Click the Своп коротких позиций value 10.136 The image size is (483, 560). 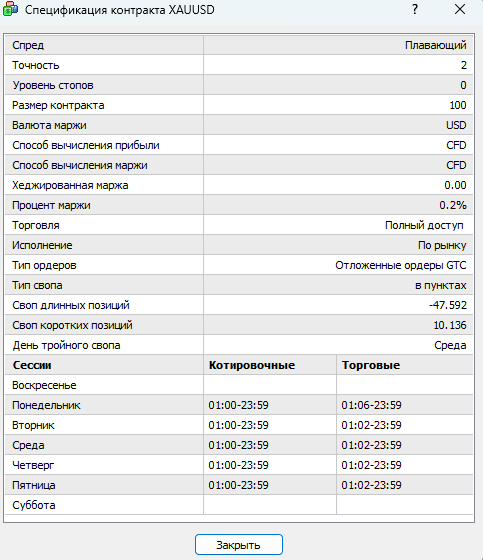450,325
